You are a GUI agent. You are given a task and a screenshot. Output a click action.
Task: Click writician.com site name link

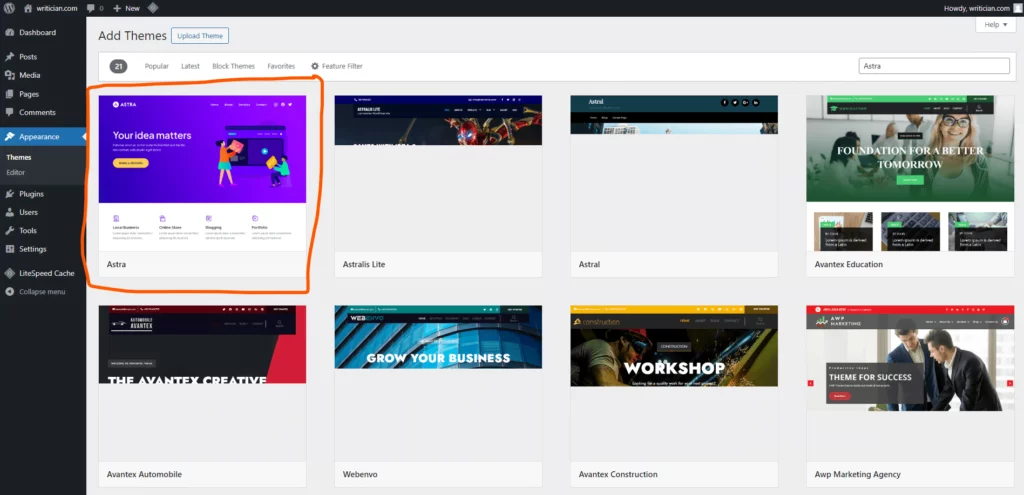tap(57, 8)
